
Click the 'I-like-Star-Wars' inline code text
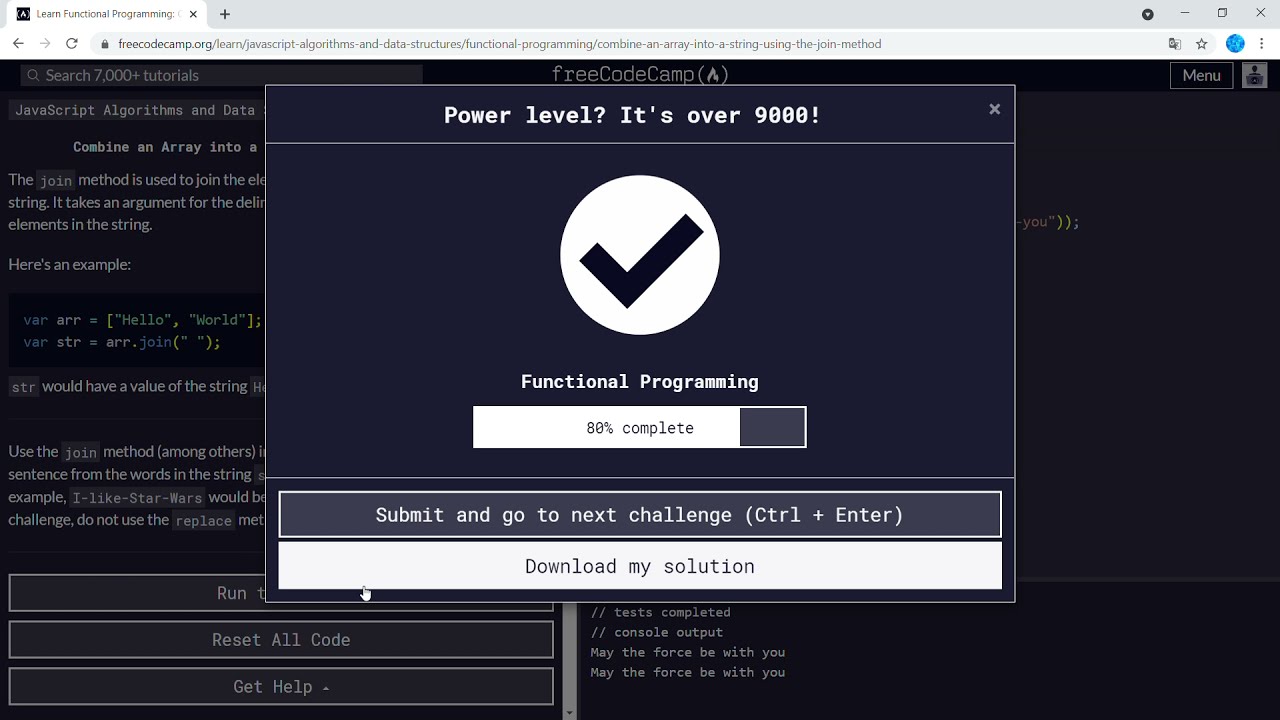coord(137,498)
